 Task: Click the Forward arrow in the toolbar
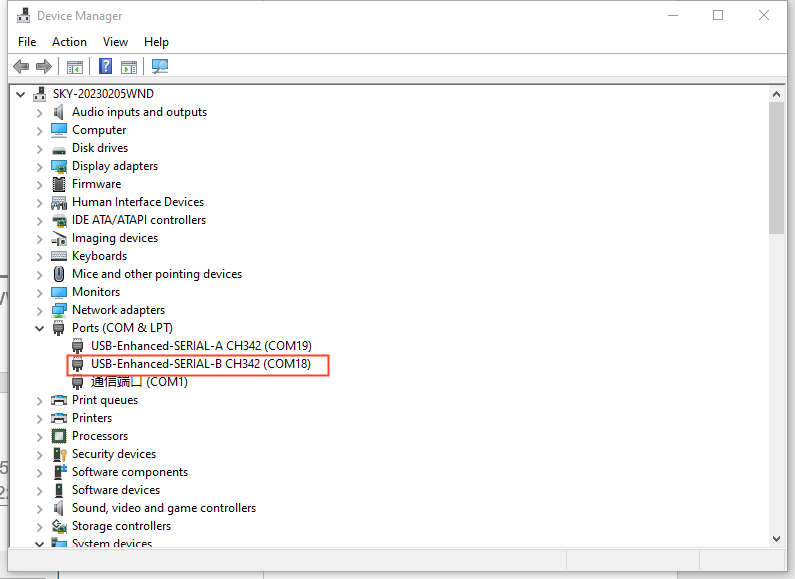(43, 67)
